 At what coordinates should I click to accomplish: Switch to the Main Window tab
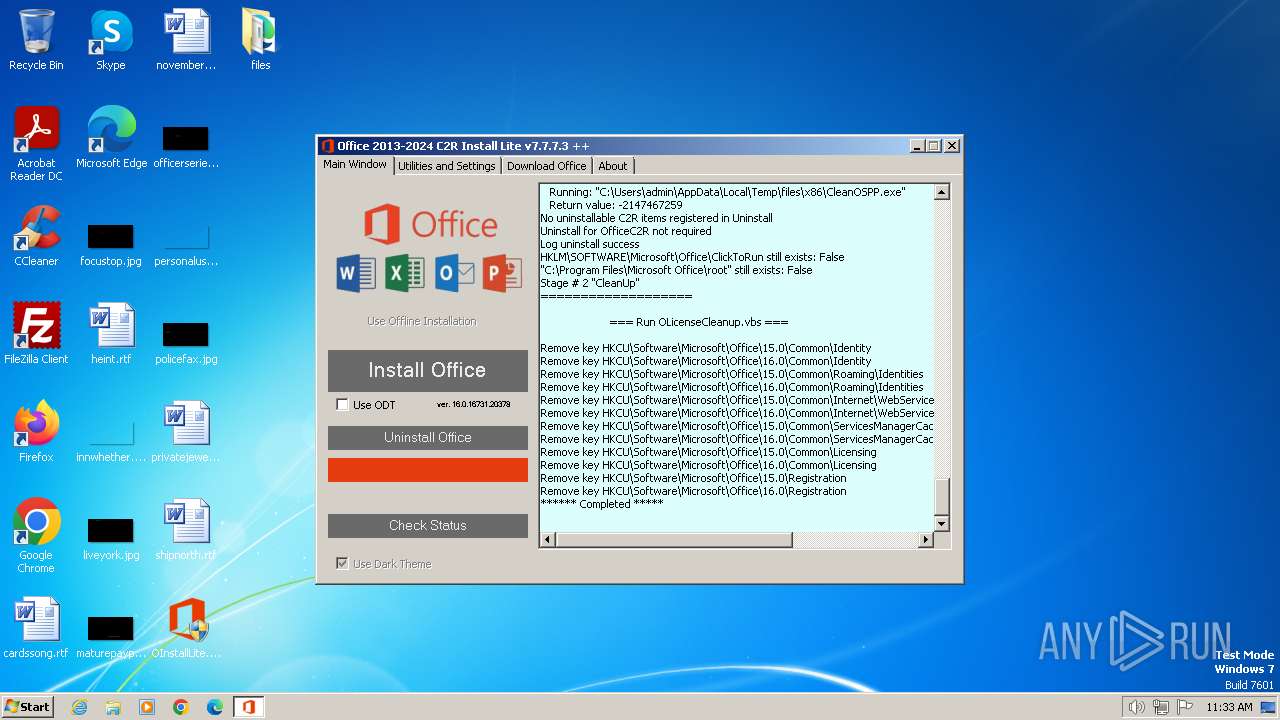355,165
